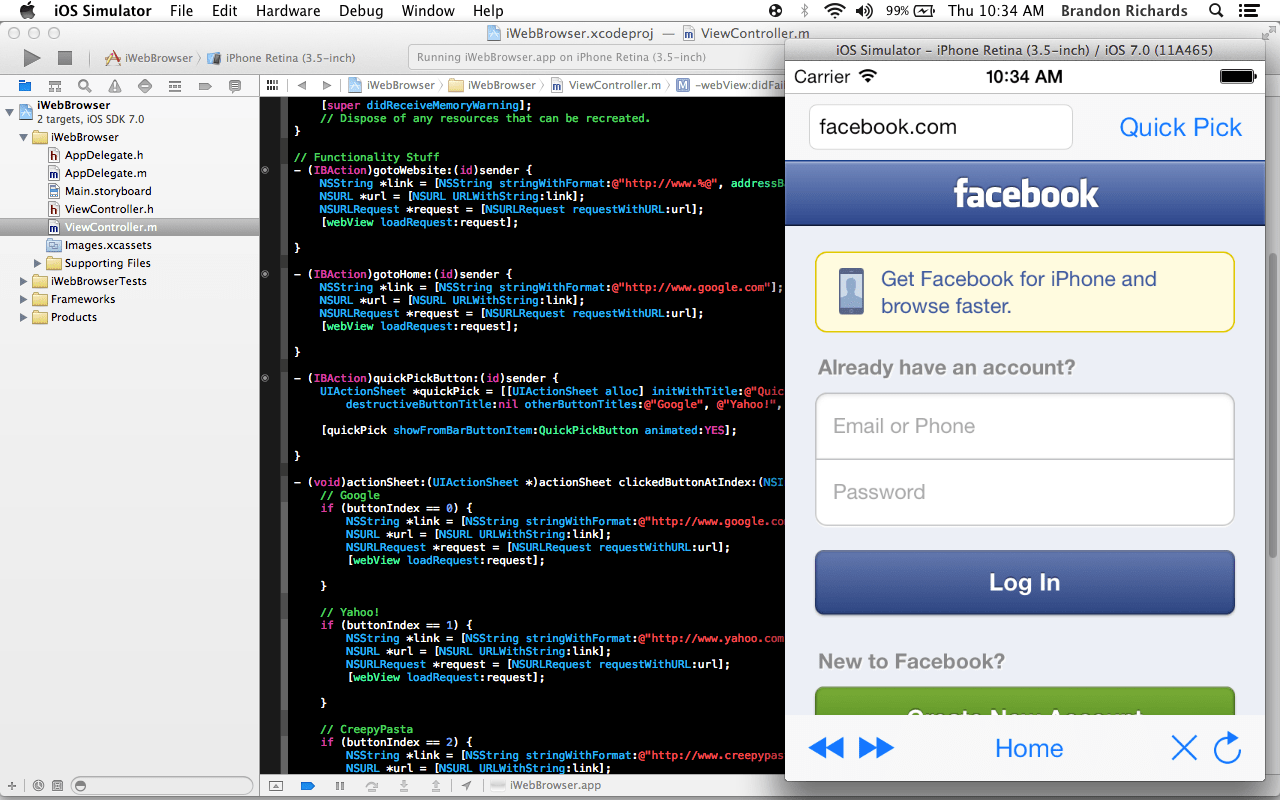Open ViewController.m jump bar segment
1280x800 pixels.
[606, 86]
